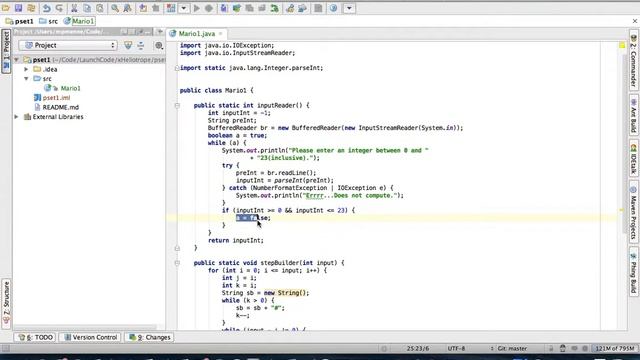Toggle the Maven Projects tool window
Screen dimensions: 640x360
(633, 212)
